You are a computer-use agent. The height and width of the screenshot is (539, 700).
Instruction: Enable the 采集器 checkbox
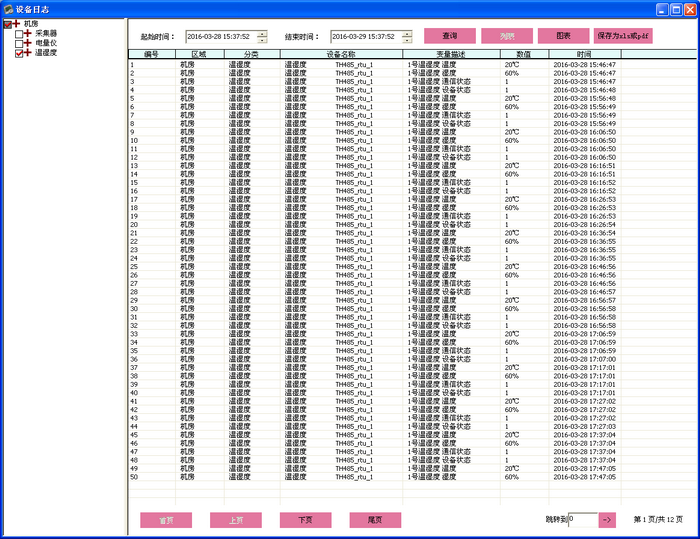coord(18,34)
